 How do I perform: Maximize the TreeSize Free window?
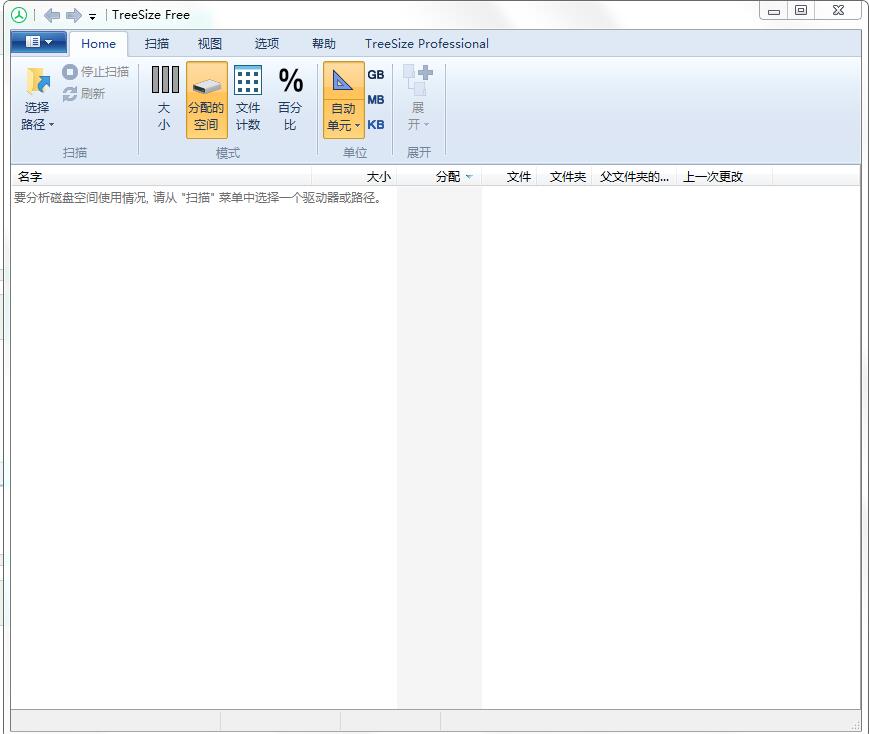pyautogui.click(x=801, y=11)
